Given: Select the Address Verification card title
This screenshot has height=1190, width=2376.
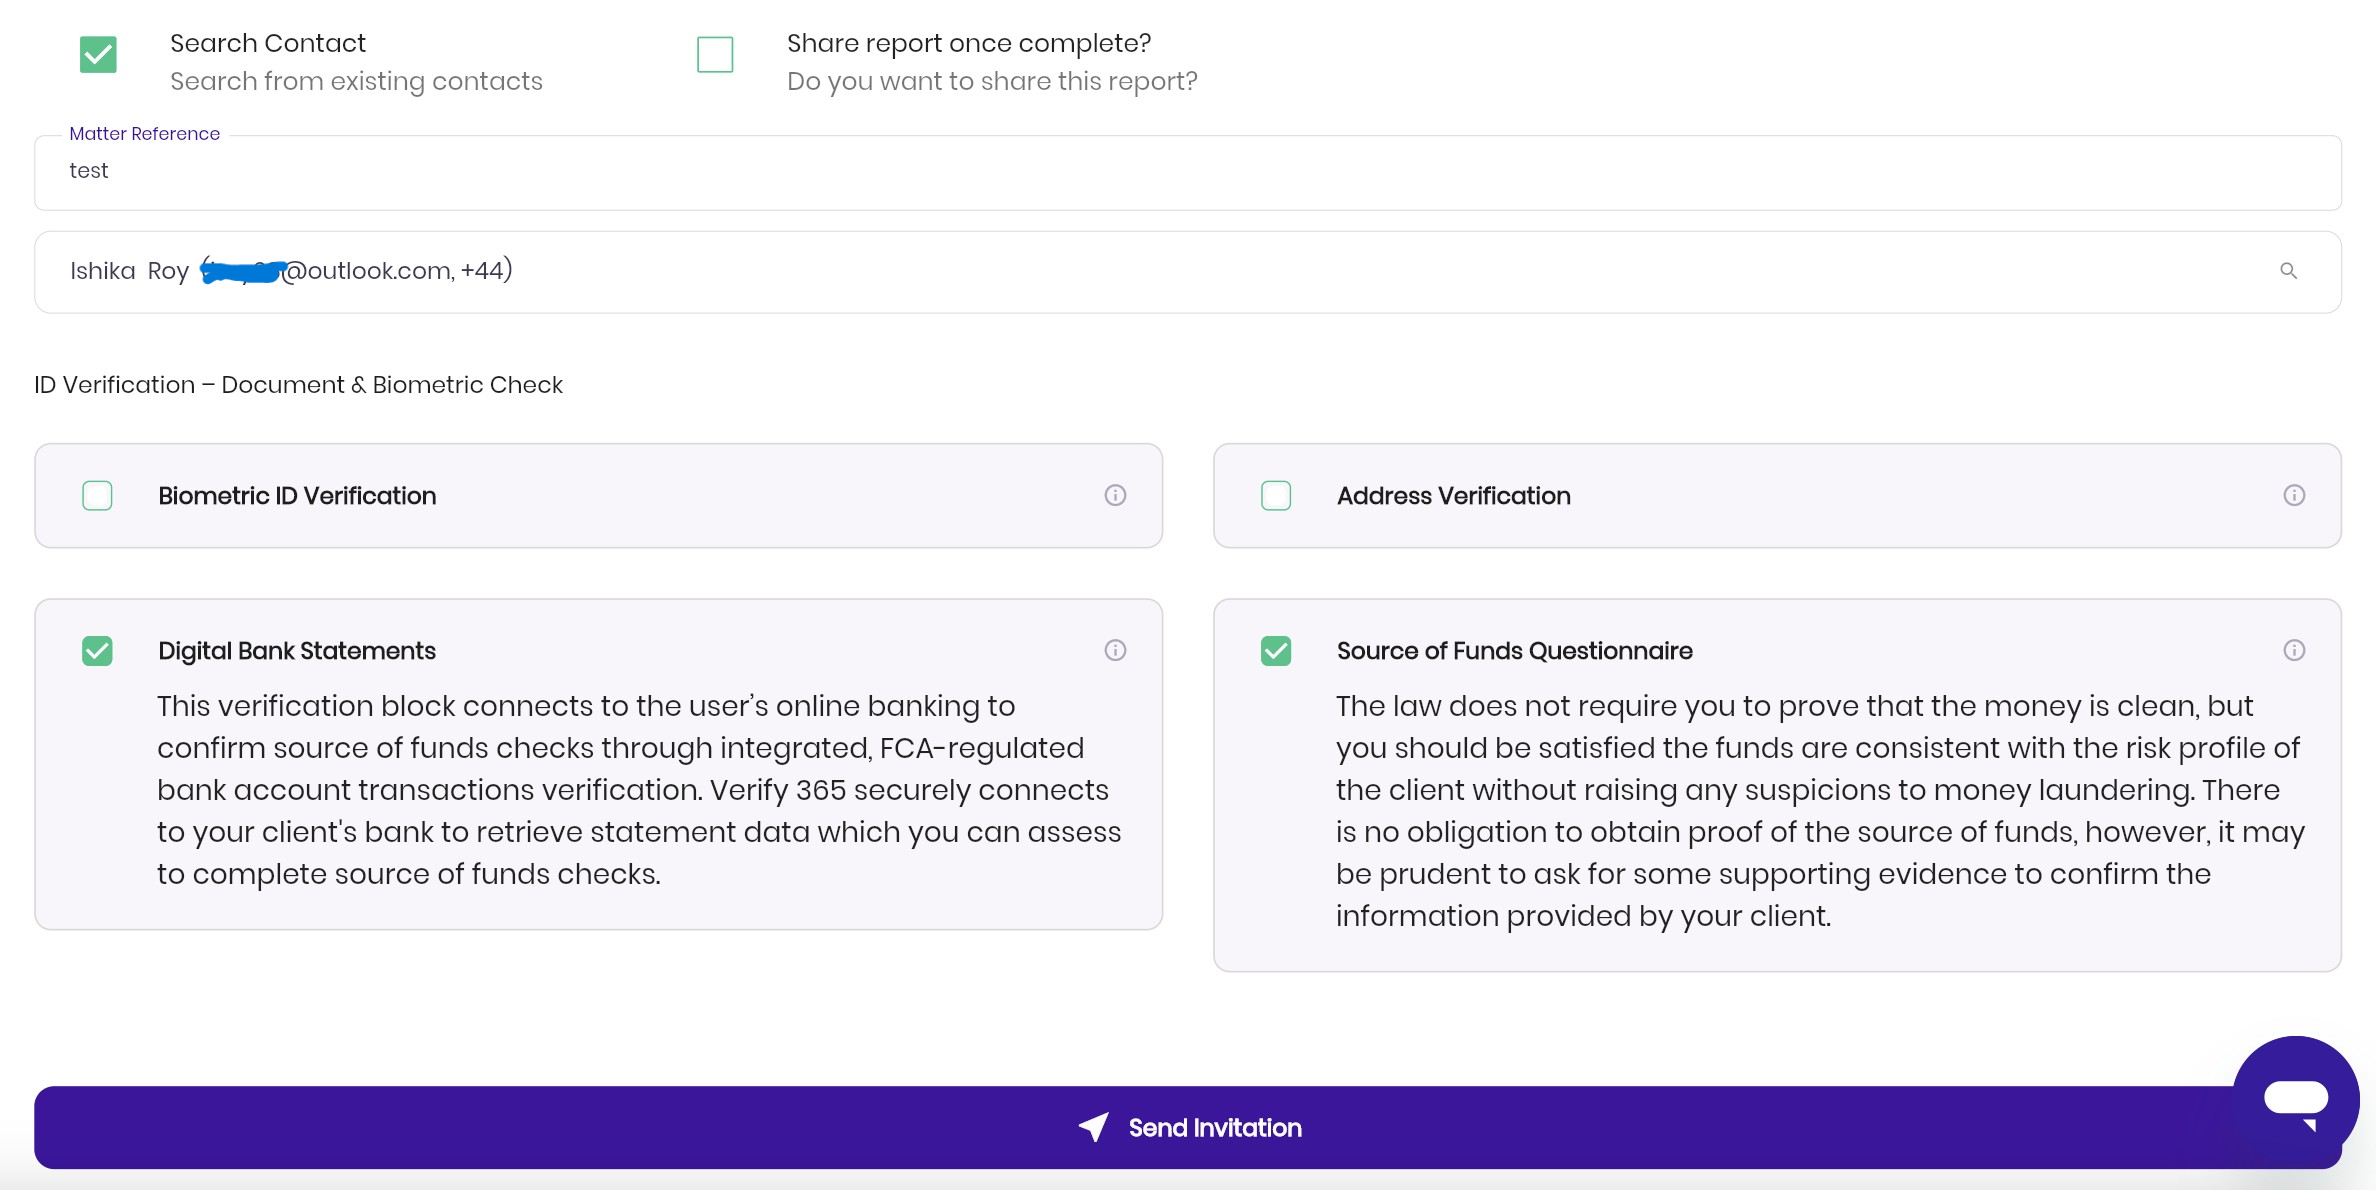Looking at the screenshot, I should pos(1454,495).
